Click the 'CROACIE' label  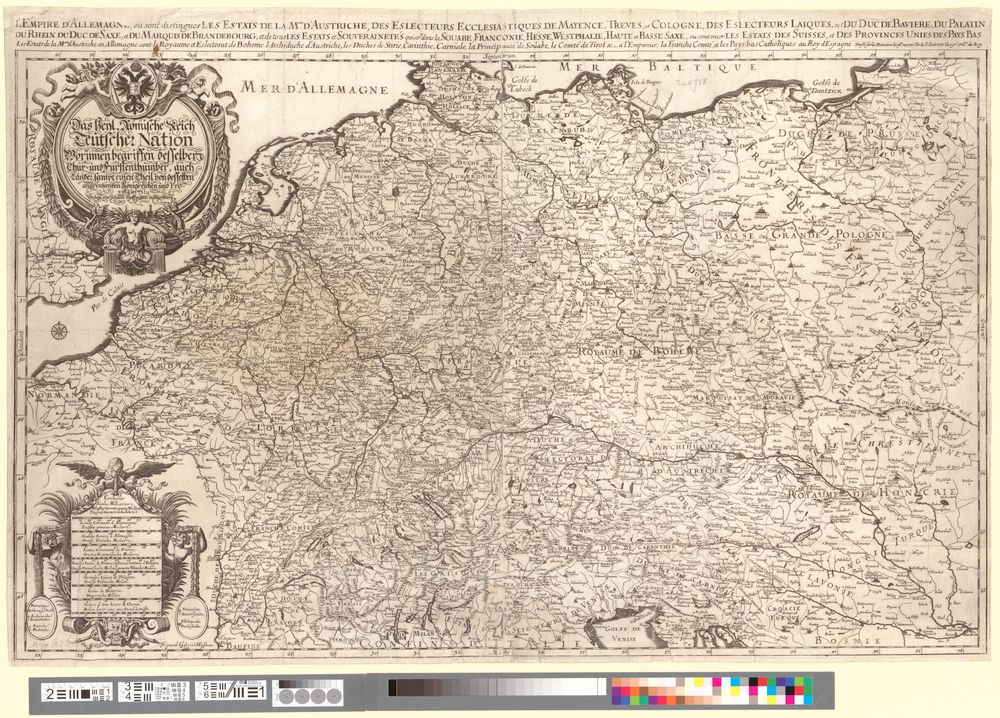coord(784,608)
